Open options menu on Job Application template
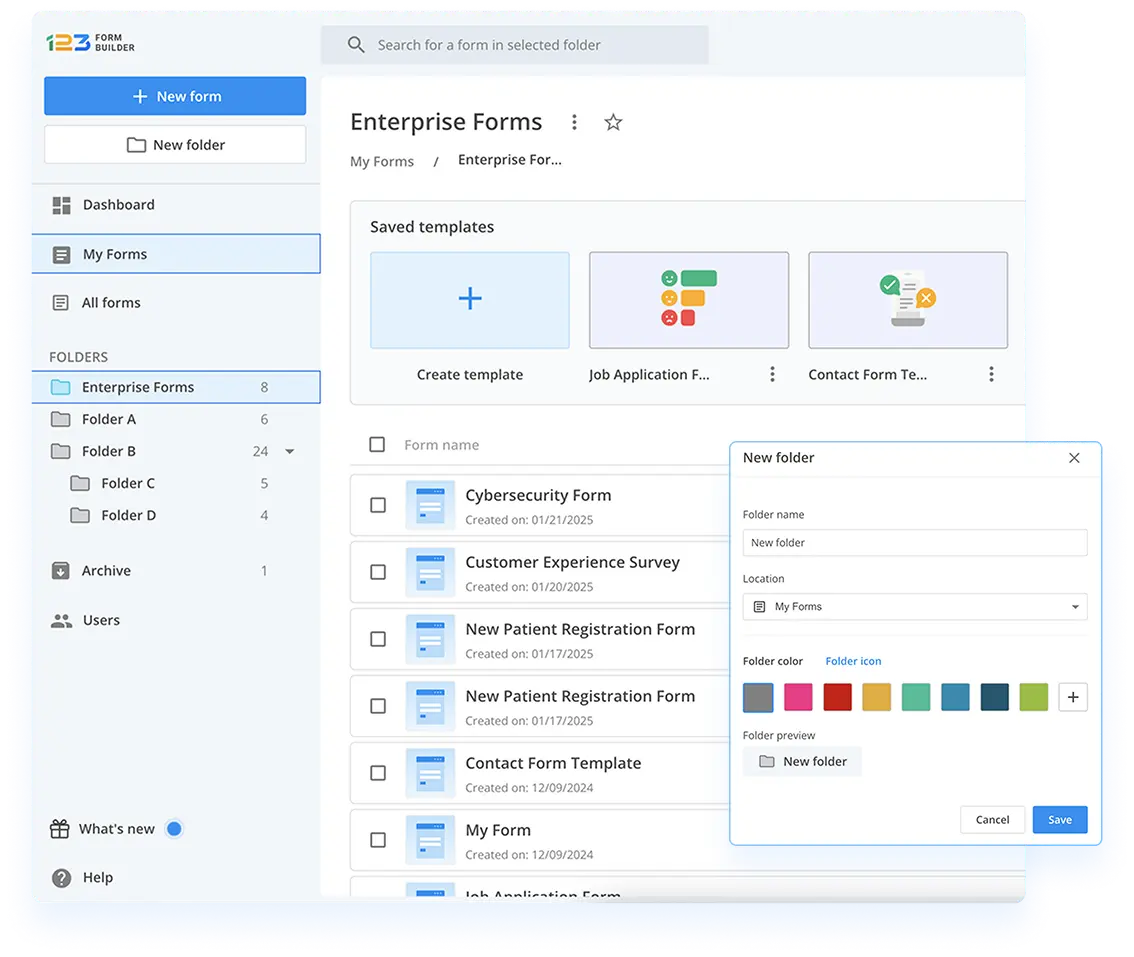This screenshot has height=957, width=1134. 773,373
